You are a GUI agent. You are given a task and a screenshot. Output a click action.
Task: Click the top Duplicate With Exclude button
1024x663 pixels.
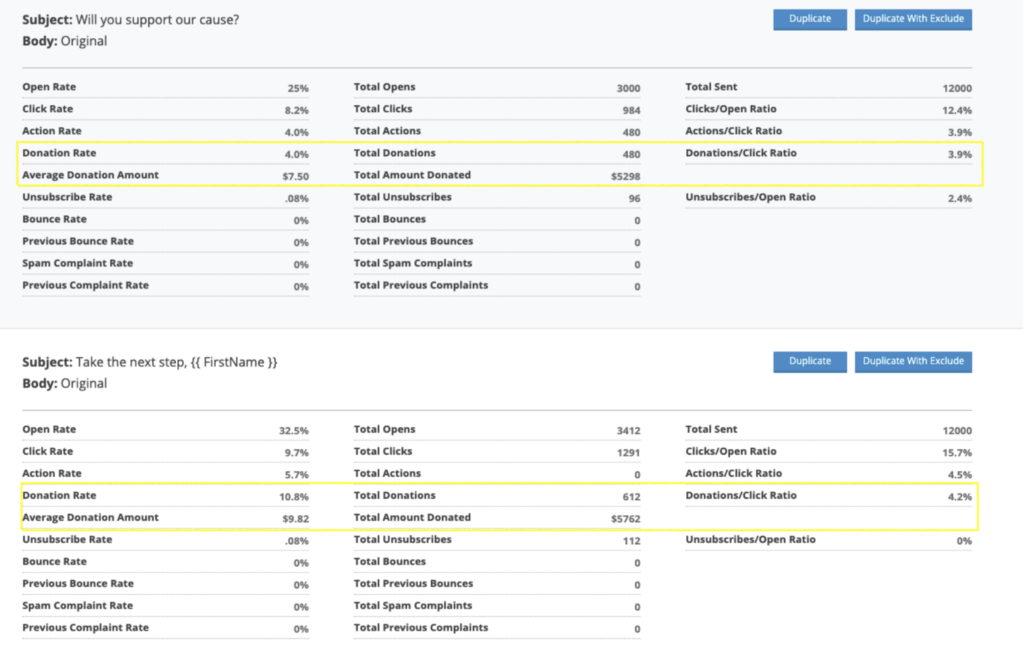click(913, 19)
